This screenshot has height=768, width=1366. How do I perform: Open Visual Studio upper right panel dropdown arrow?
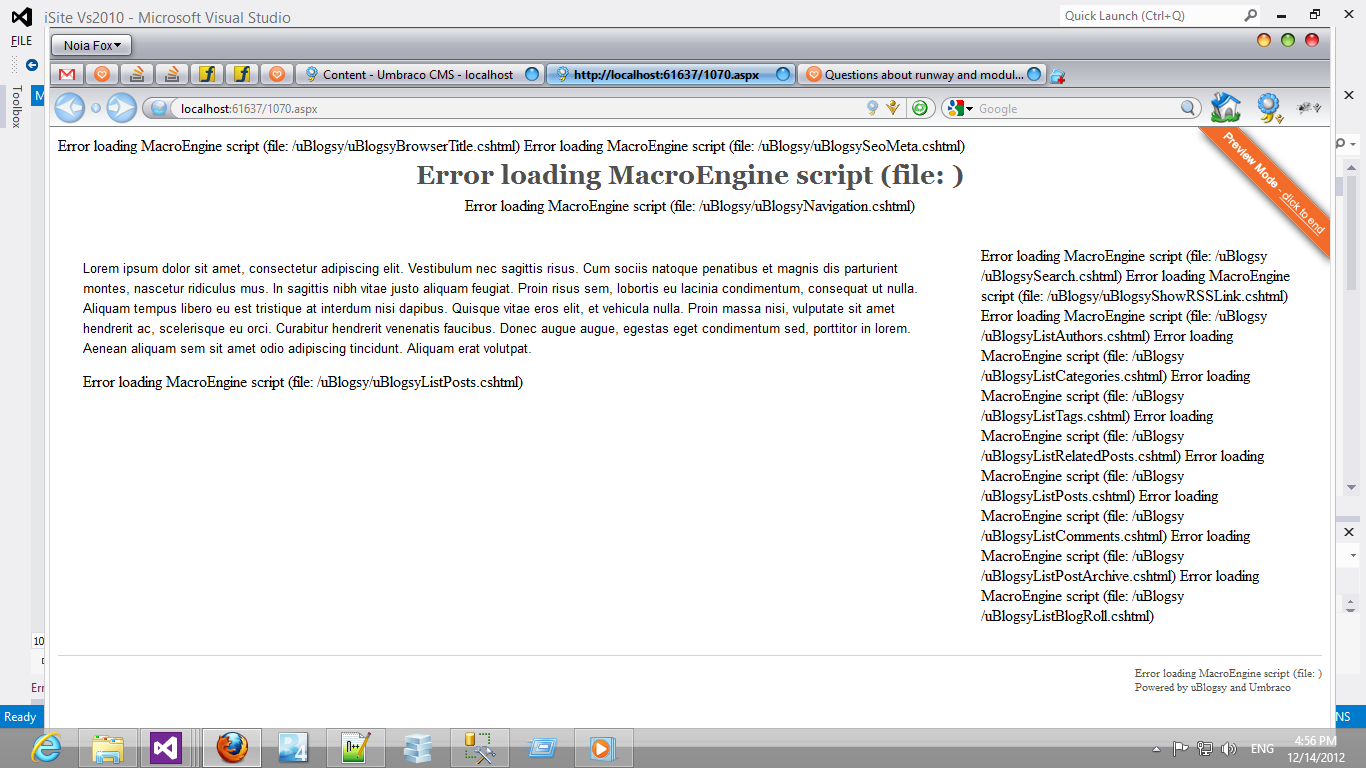(x=1353, y=145)
